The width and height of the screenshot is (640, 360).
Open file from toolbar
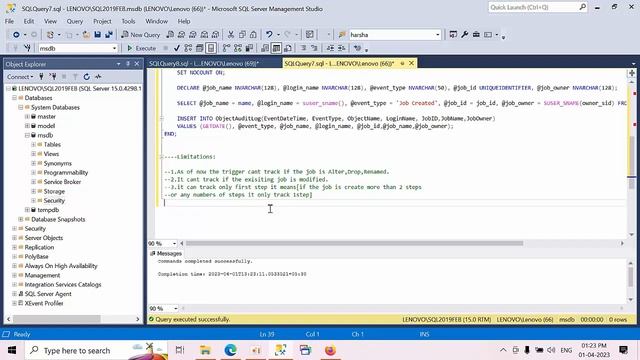(86, 35)
